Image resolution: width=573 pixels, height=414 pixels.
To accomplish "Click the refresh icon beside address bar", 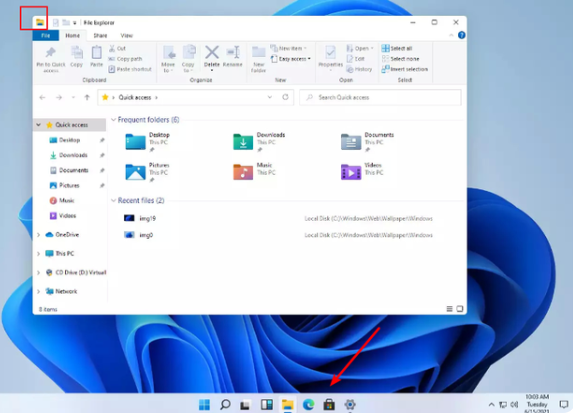I will click(285, 97).
